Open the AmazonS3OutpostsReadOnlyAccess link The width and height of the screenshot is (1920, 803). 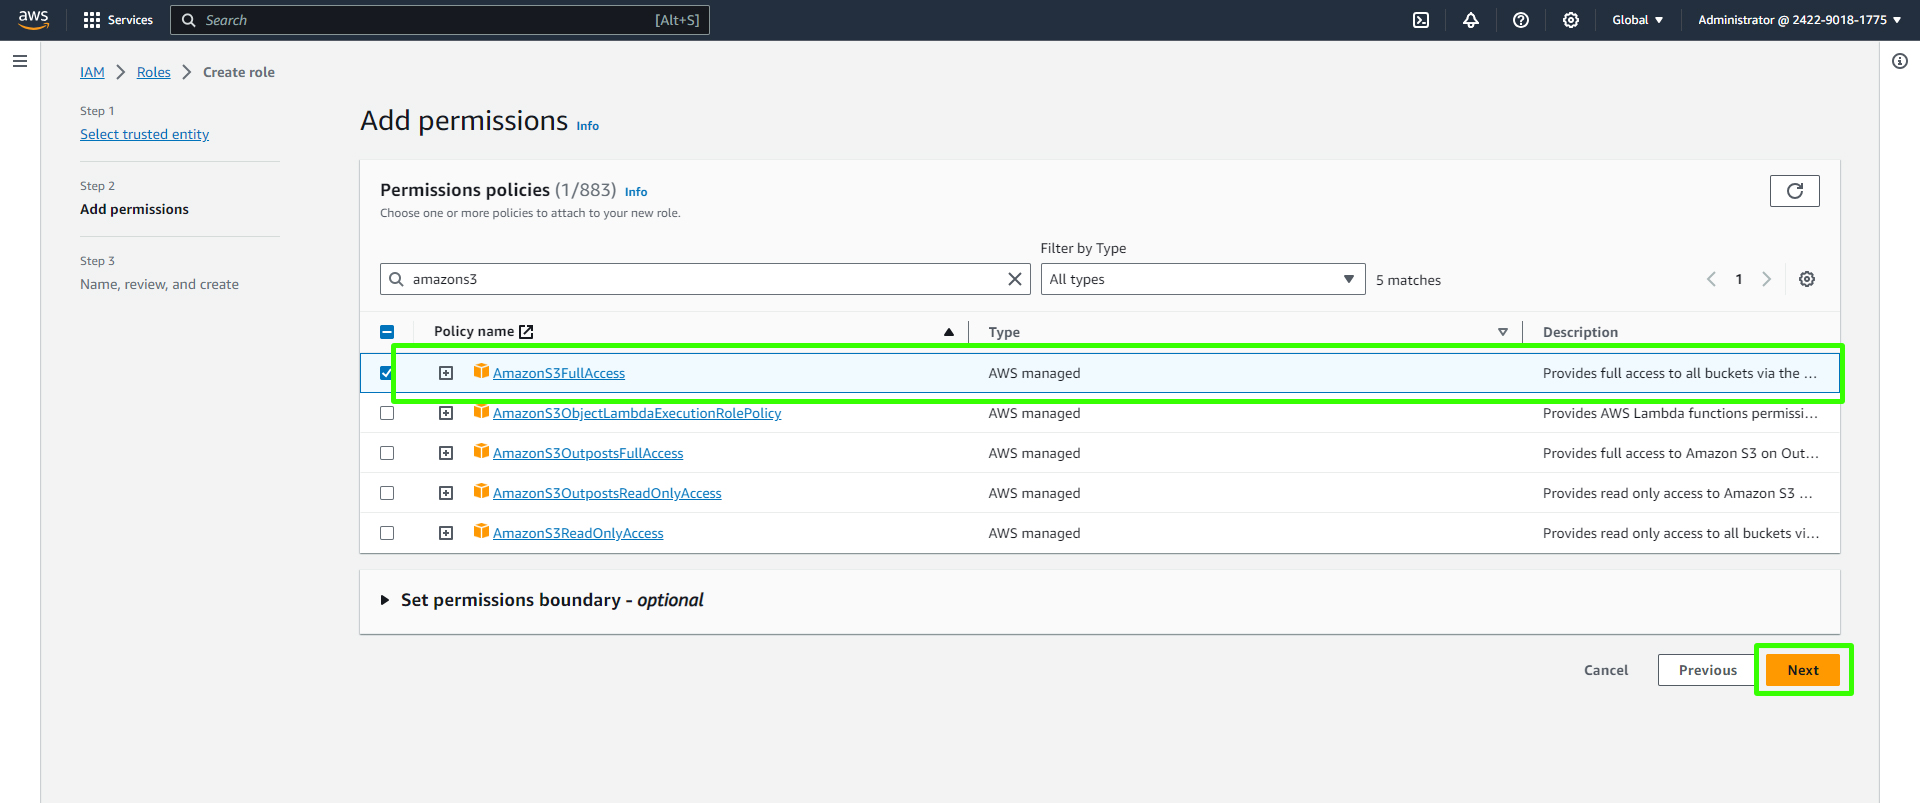(607, 493)
